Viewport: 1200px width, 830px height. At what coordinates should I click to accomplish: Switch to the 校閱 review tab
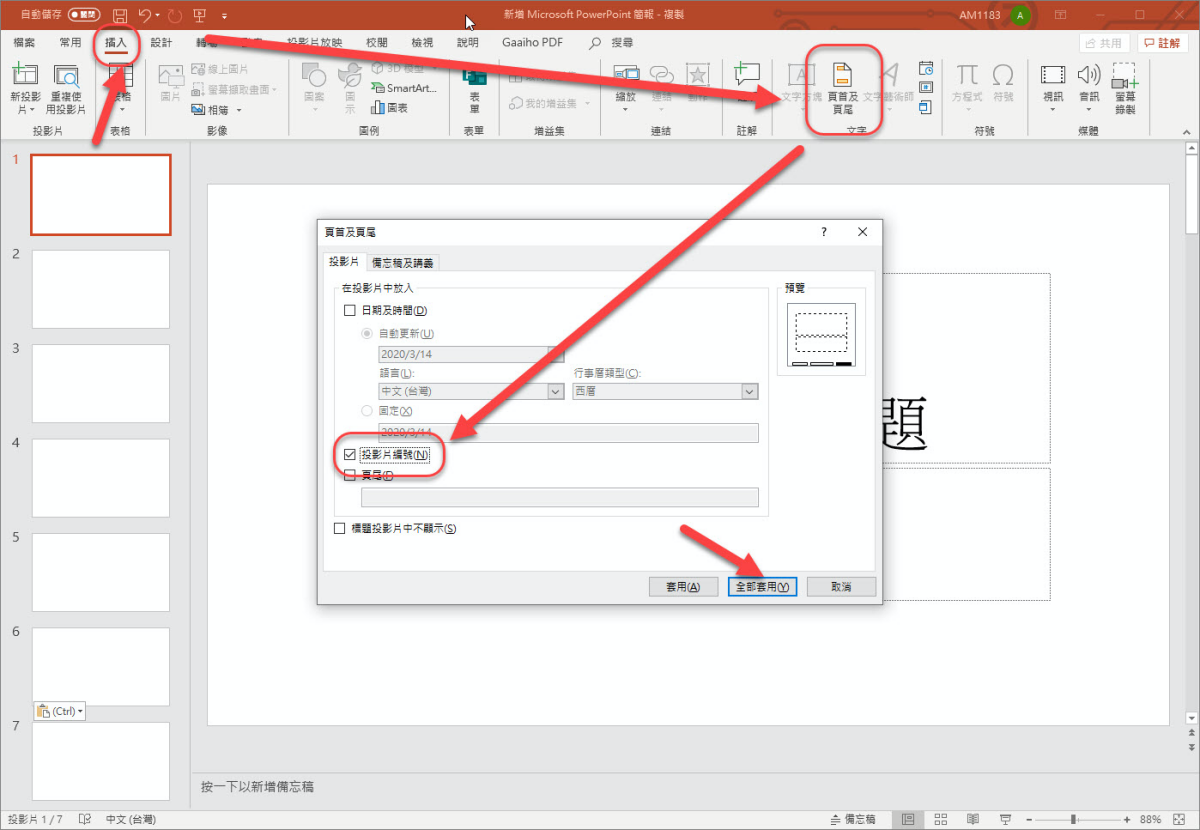tap(376, 43)
